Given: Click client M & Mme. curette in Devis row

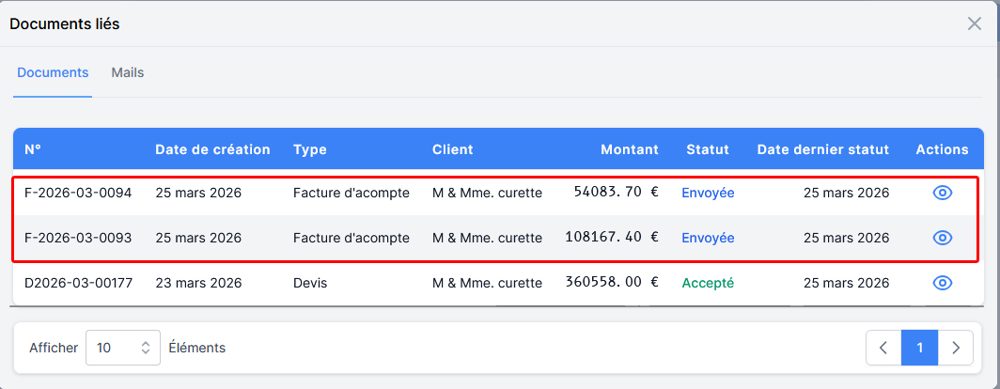Looking at the screenshot, I should [x=487, y=283].
